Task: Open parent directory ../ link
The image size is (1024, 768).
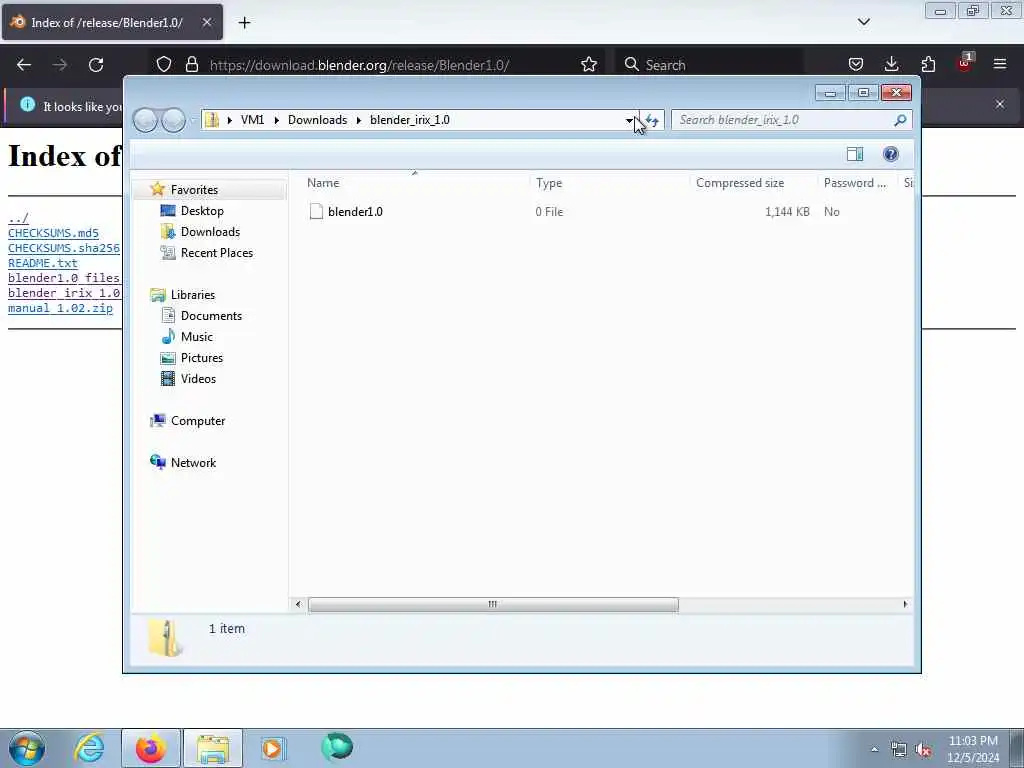Action: pos(18,218)
